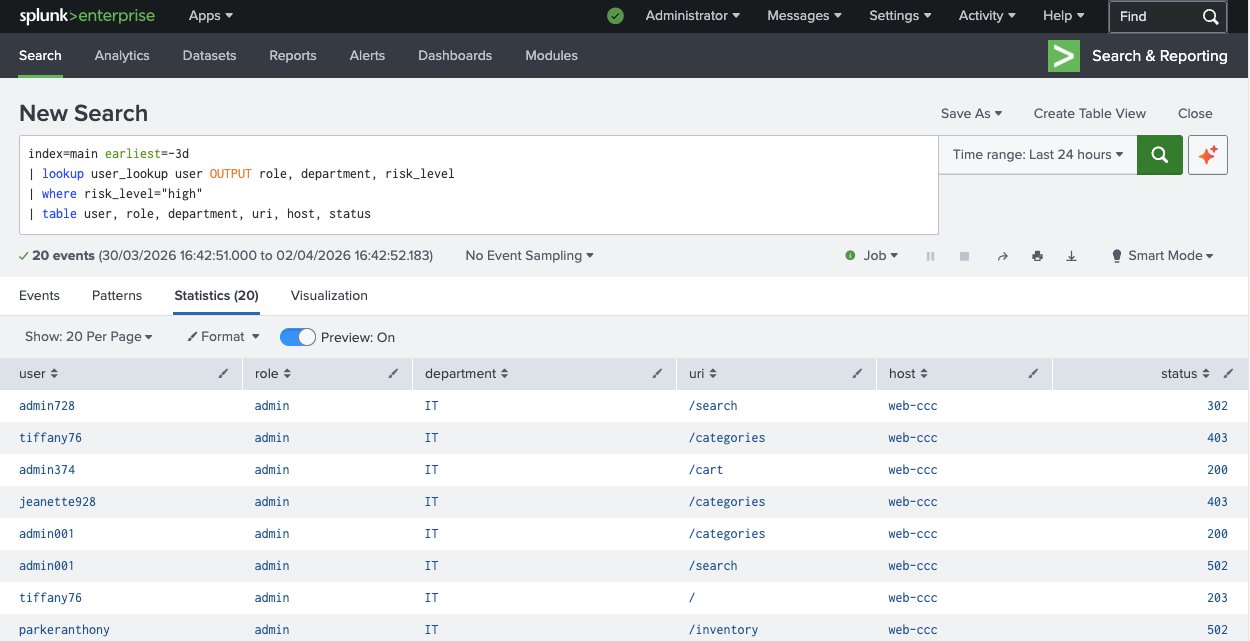Expand the Time range picker

click(1037, 155)
